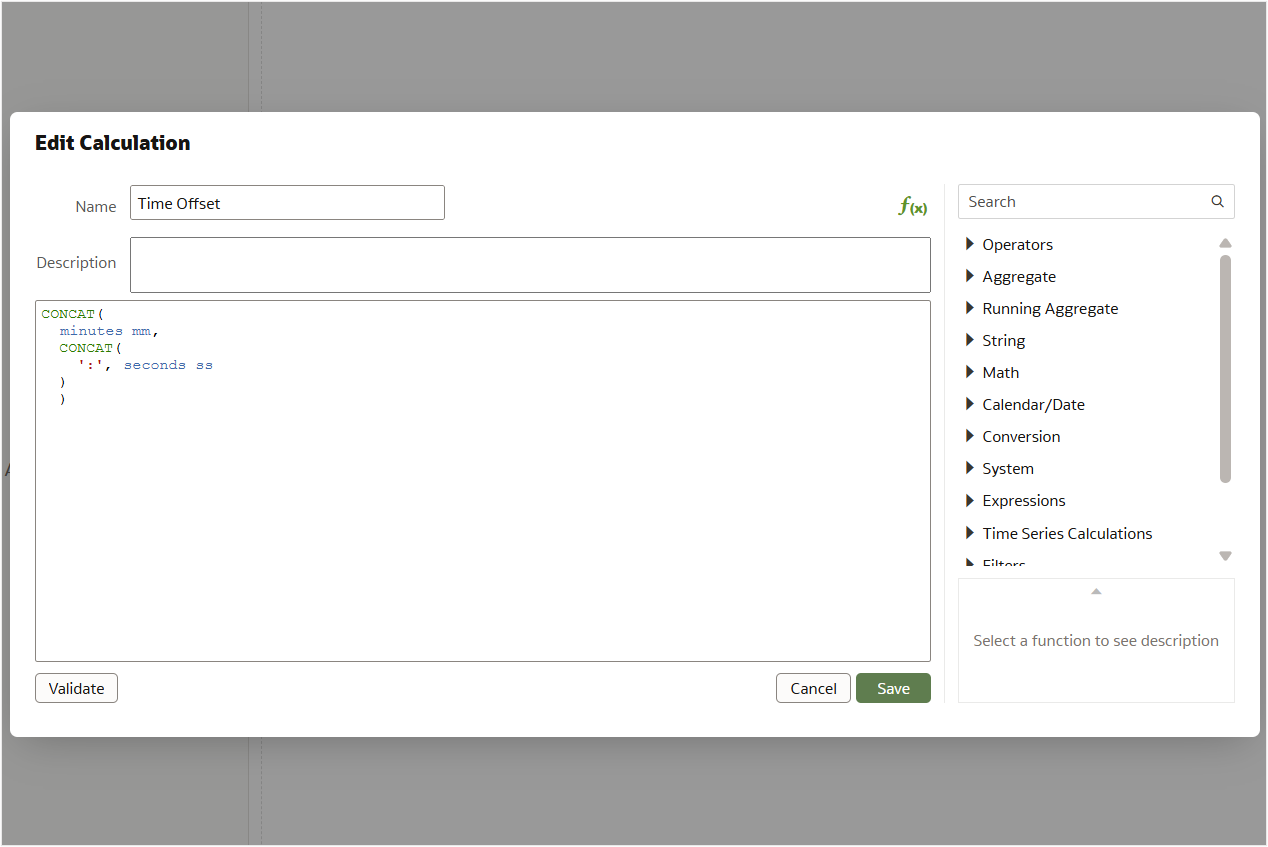
Task: Click the scroll-up arrow above the function list
Action: (x=1225, y=243)
